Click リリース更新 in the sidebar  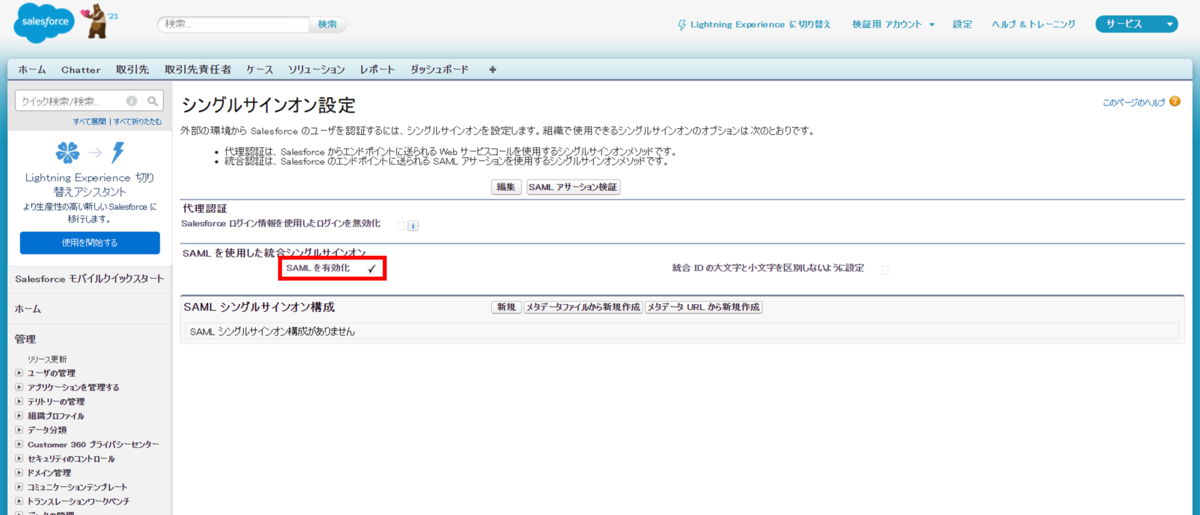(47, 359)
